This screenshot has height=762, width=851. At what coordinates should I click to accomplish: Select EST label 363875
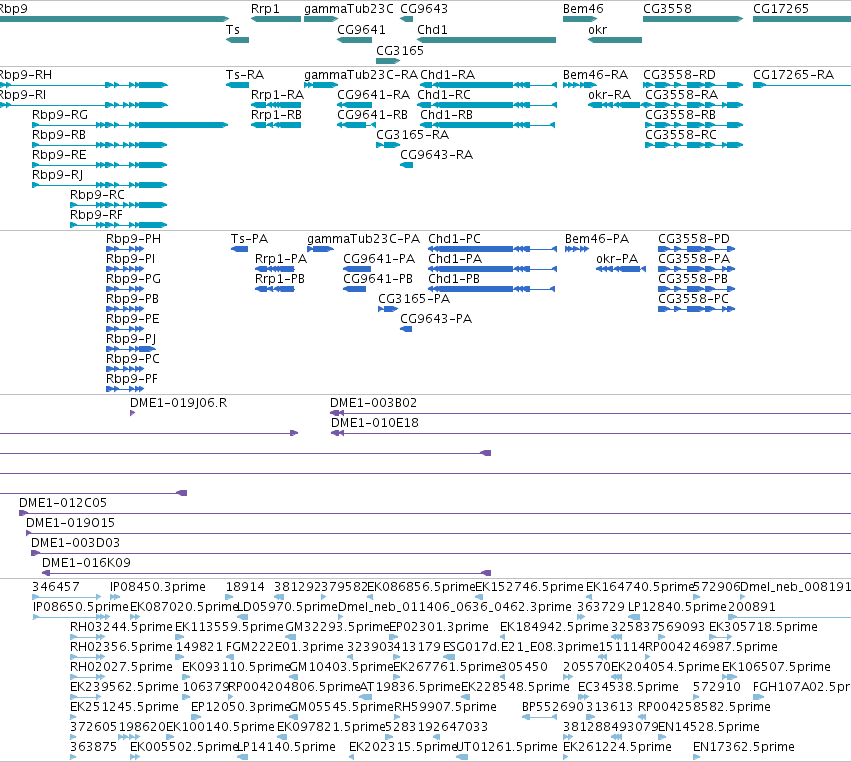[93, 747]
